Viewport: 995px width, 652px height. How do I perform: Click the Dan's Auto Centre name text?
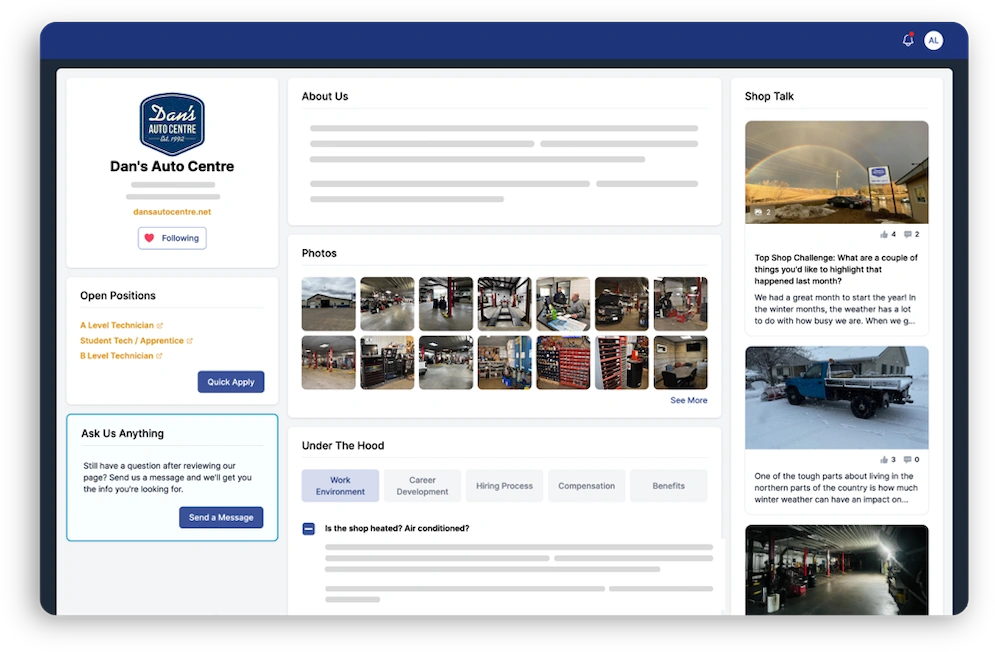(x=172, y=166)
